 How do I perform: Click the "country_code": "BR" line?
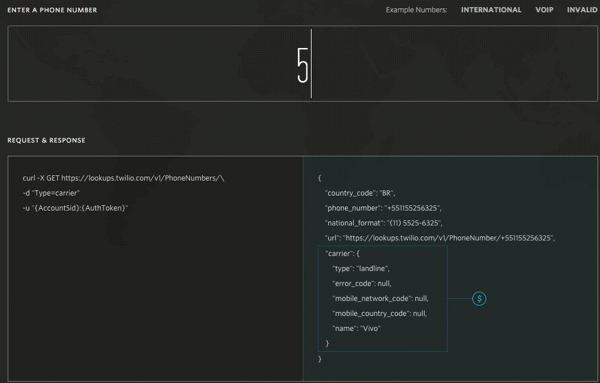(x=360, y=193)
